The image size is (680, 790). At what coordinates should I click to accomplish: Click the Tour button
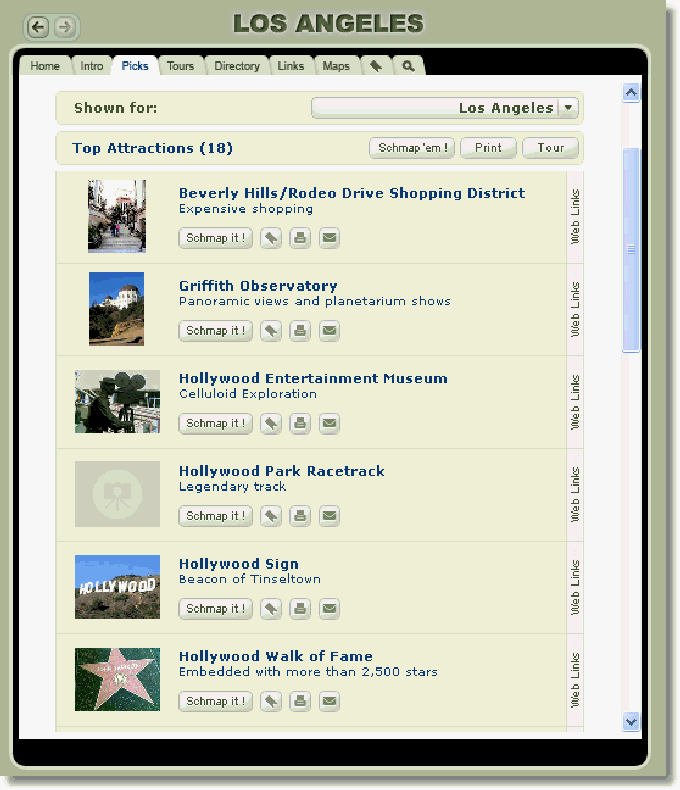tap(551, 148)
